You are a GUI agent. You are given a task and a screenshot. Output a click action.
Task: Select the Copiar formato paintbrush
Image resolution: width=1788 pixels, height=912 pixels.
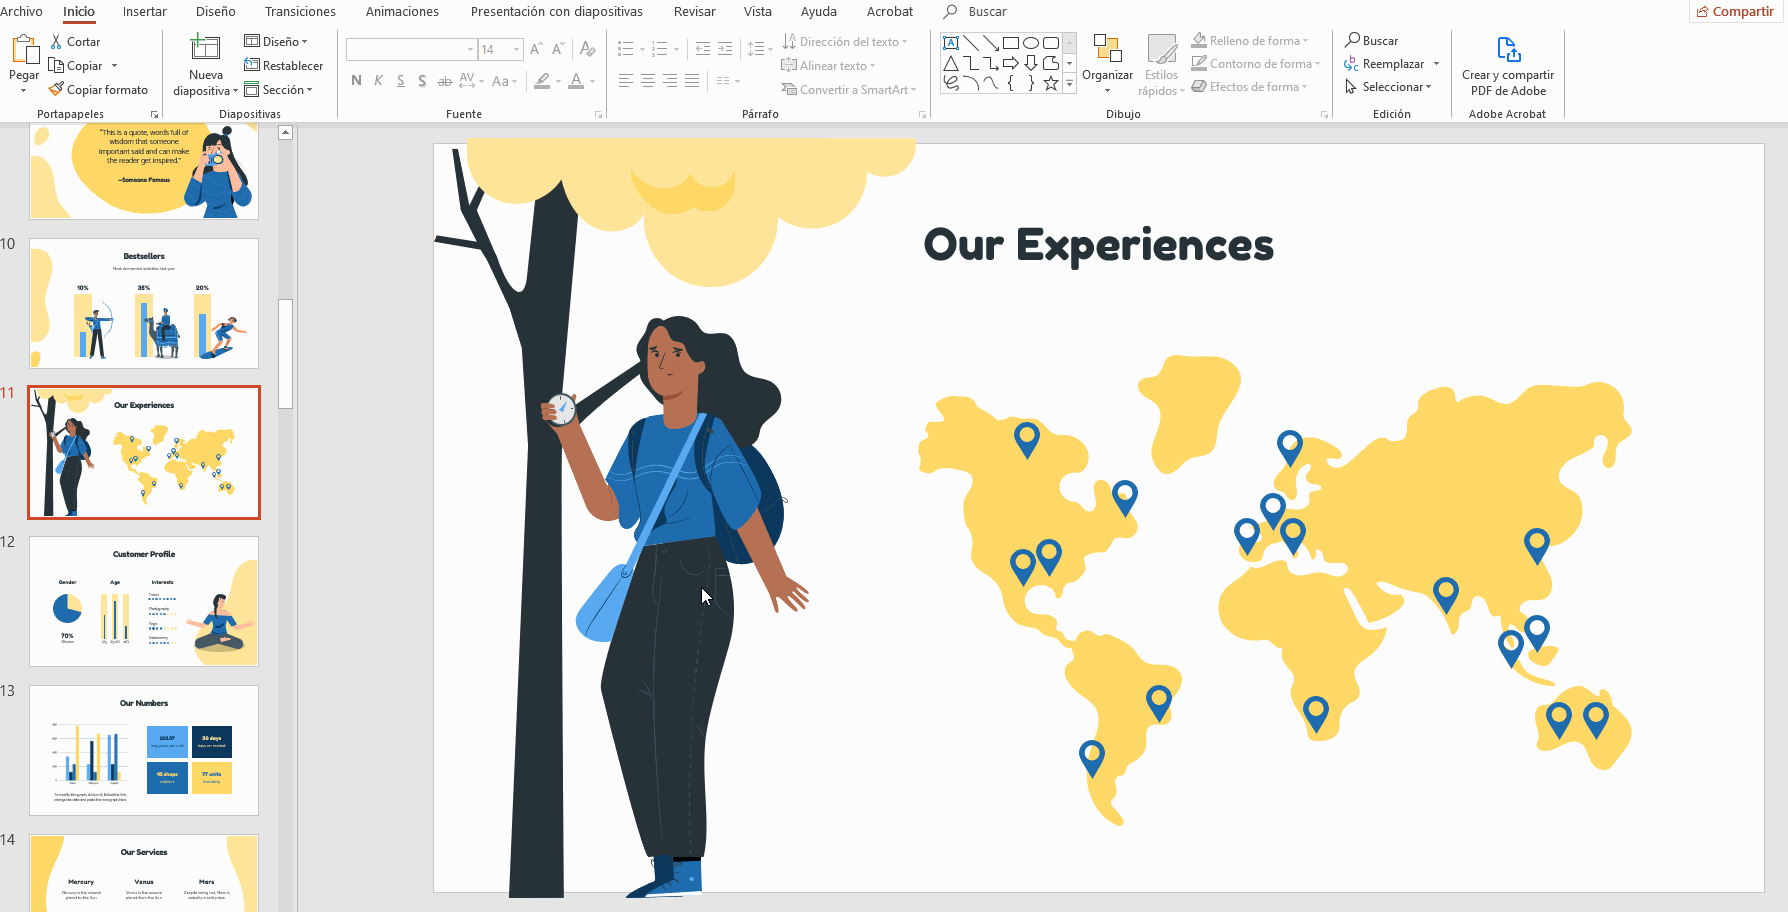click(x=56, y=90)
